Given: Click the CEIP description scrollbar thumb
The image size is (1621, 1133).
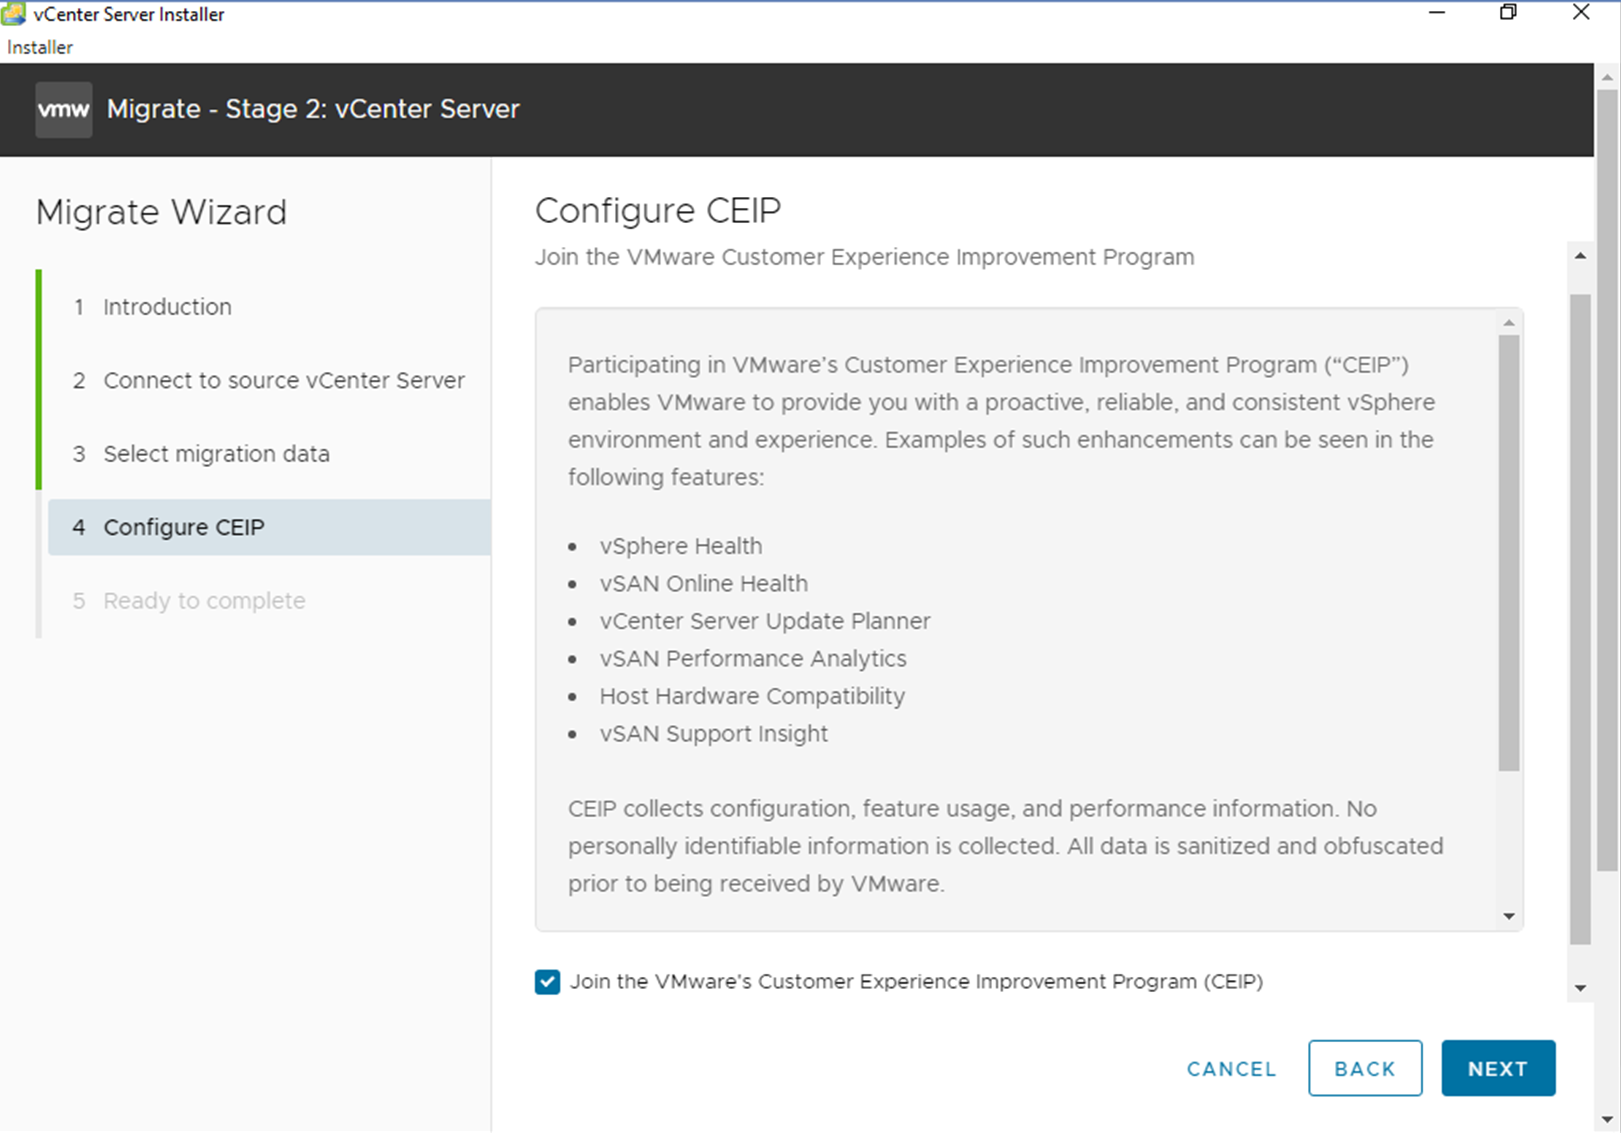Looking at the screenshot, I should coord(1509,553).
